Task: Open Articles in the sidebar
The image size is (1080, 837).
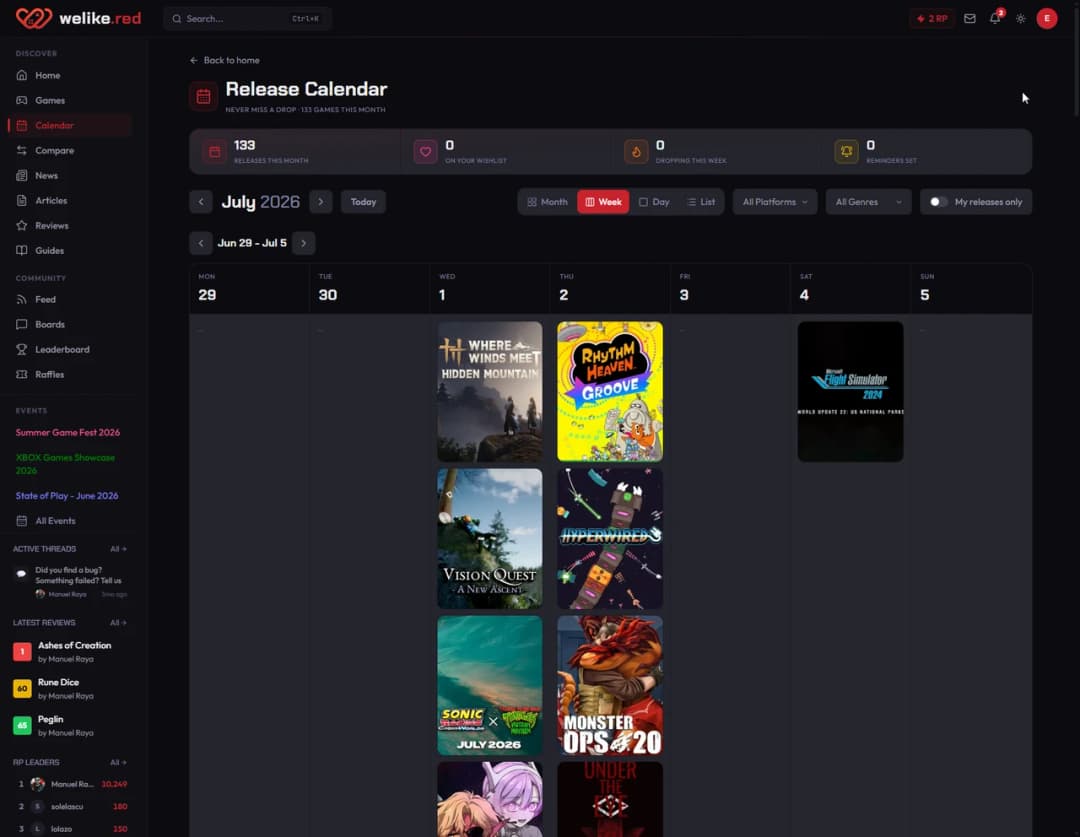Action: coord(69,200)
